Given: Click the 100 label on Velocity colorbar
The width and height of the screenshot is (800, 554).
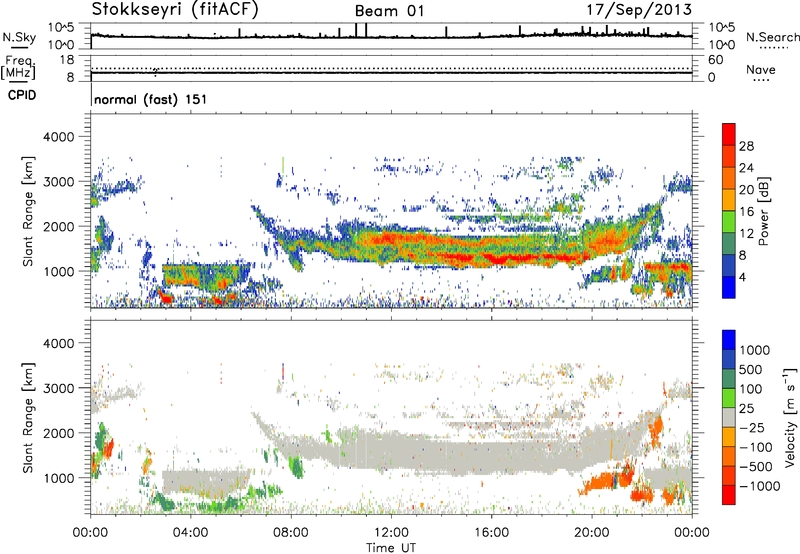Looking at the screenshot, I should click(751, 389).
